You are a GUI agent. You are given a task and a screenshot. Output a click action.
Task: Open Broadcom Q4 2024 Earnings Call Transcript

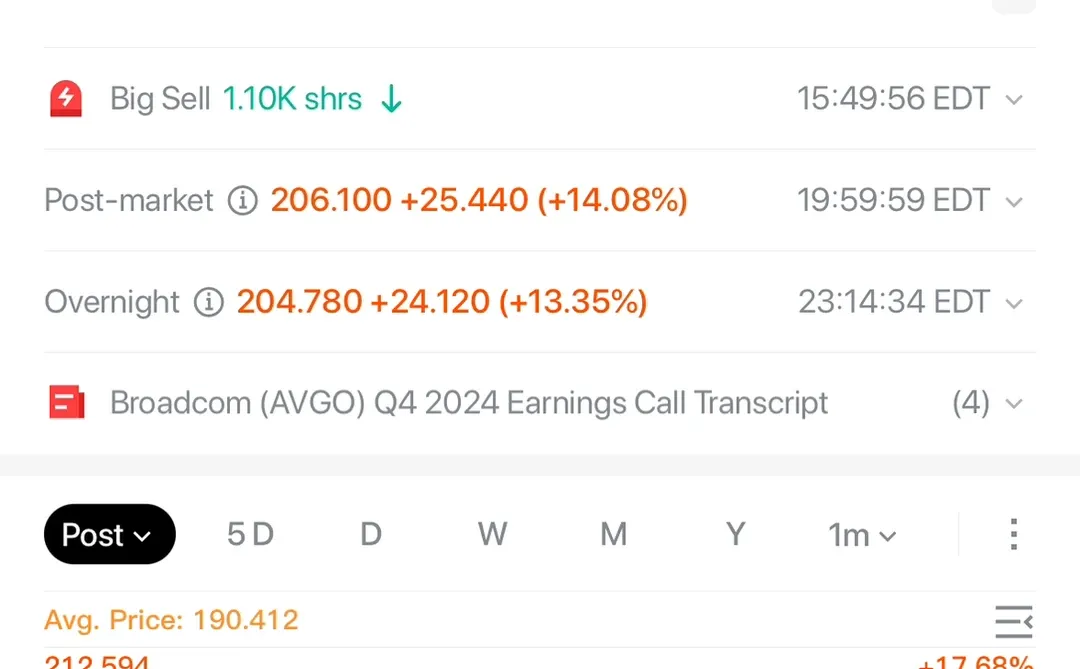pos(468,403)
